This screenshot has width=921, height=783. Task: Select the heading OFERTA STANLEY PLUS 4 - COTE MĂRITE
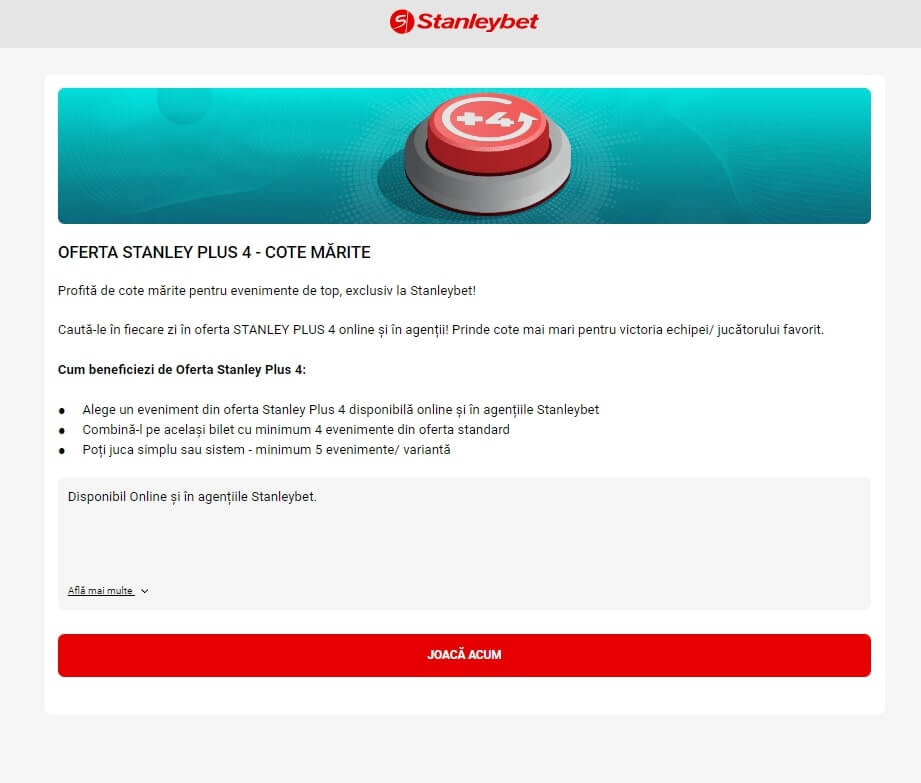pyautogui.click(x=214, y=252)
